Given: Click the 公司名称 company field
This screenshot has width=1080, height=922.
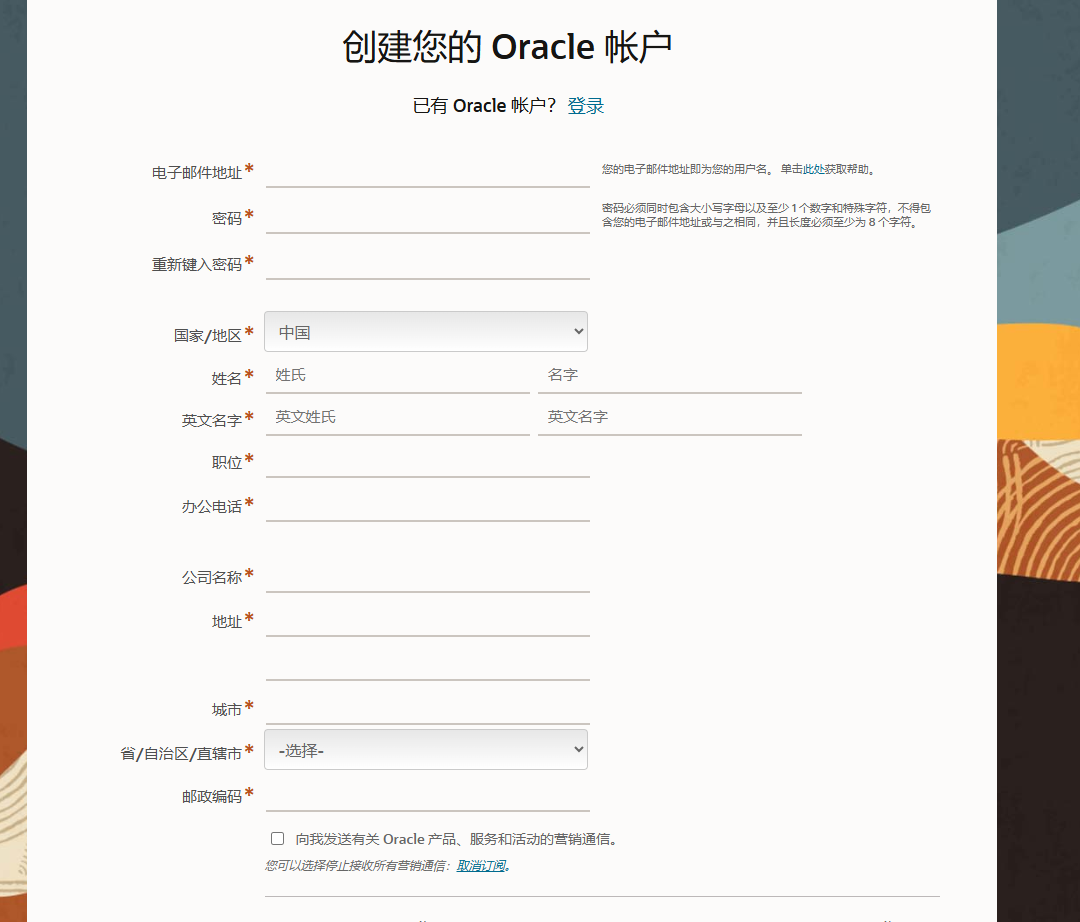Looking at the screenshot, I should pos(427,577).
